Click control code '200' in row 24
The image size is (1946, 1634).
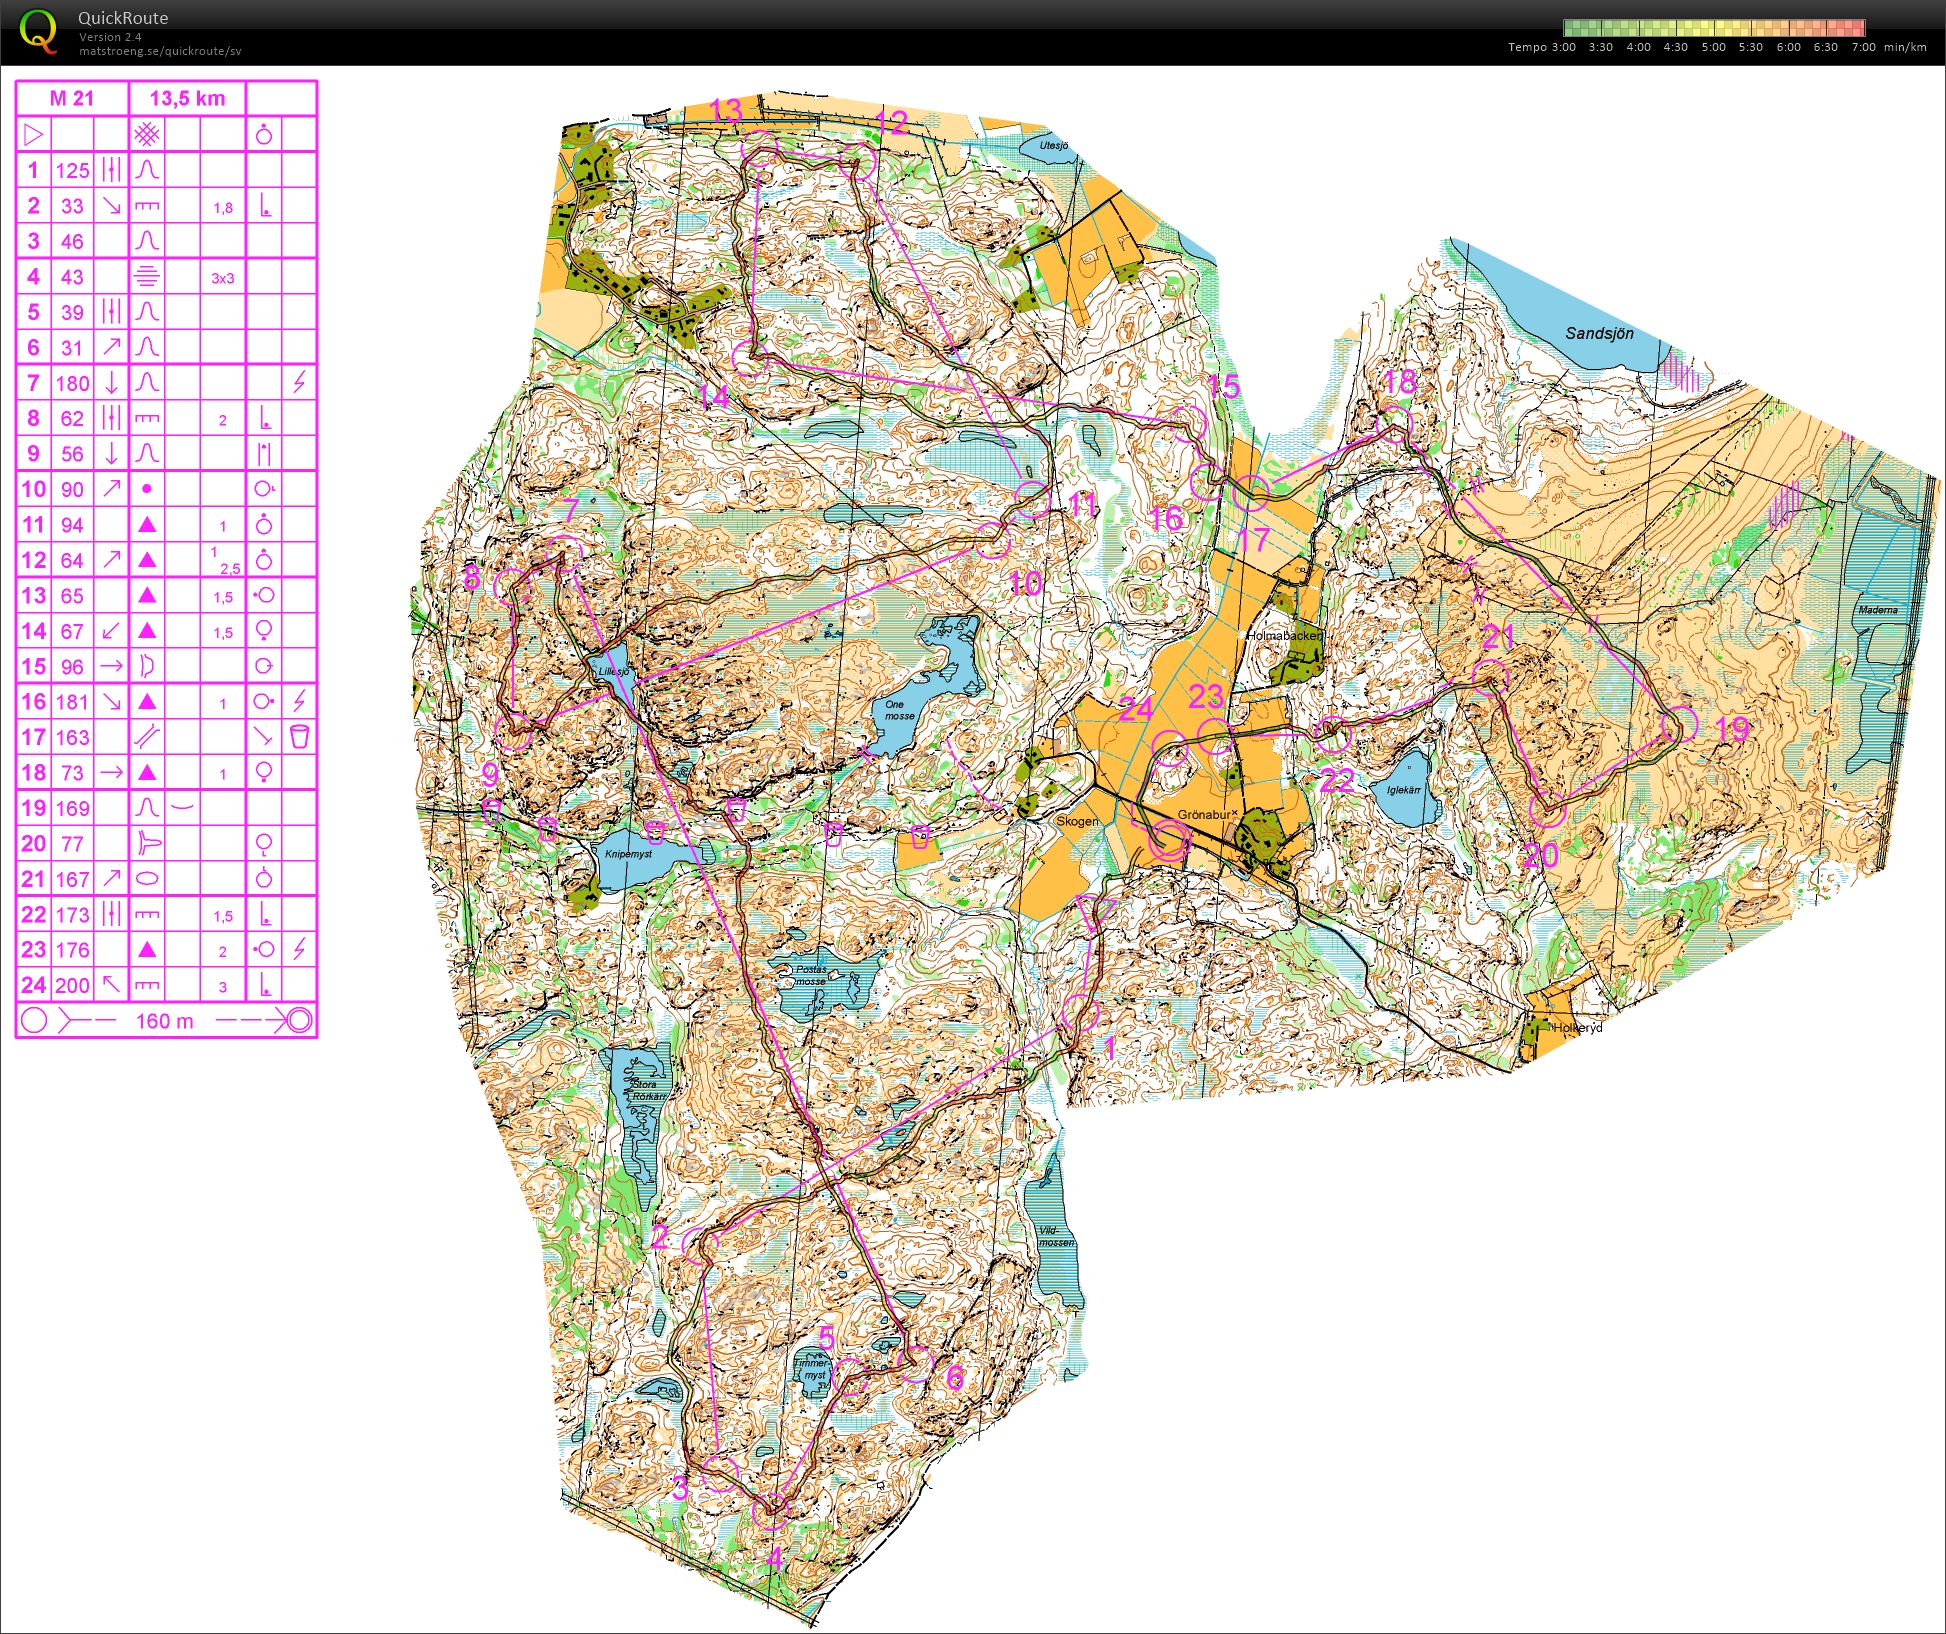click(x=72, y=985)
